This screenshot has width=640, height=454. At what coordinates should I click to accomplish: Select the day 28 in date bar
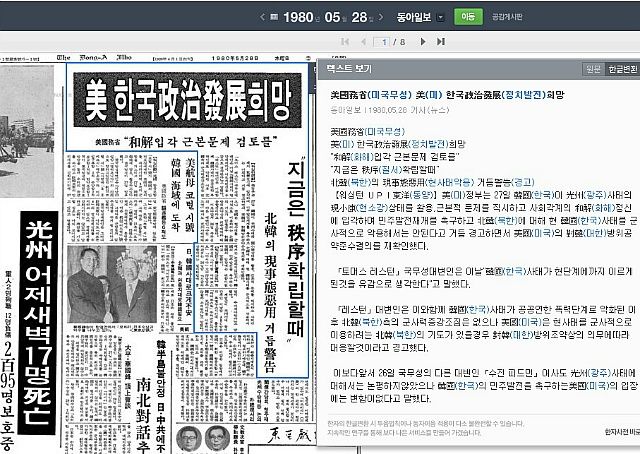click(x=359, y=17)
